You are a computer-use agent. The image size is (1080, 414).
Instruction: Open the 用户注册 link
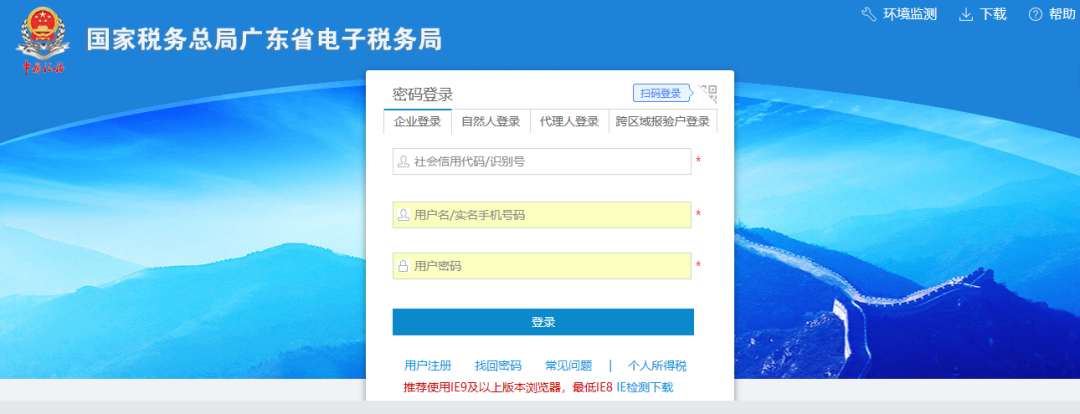click(428, 366)
